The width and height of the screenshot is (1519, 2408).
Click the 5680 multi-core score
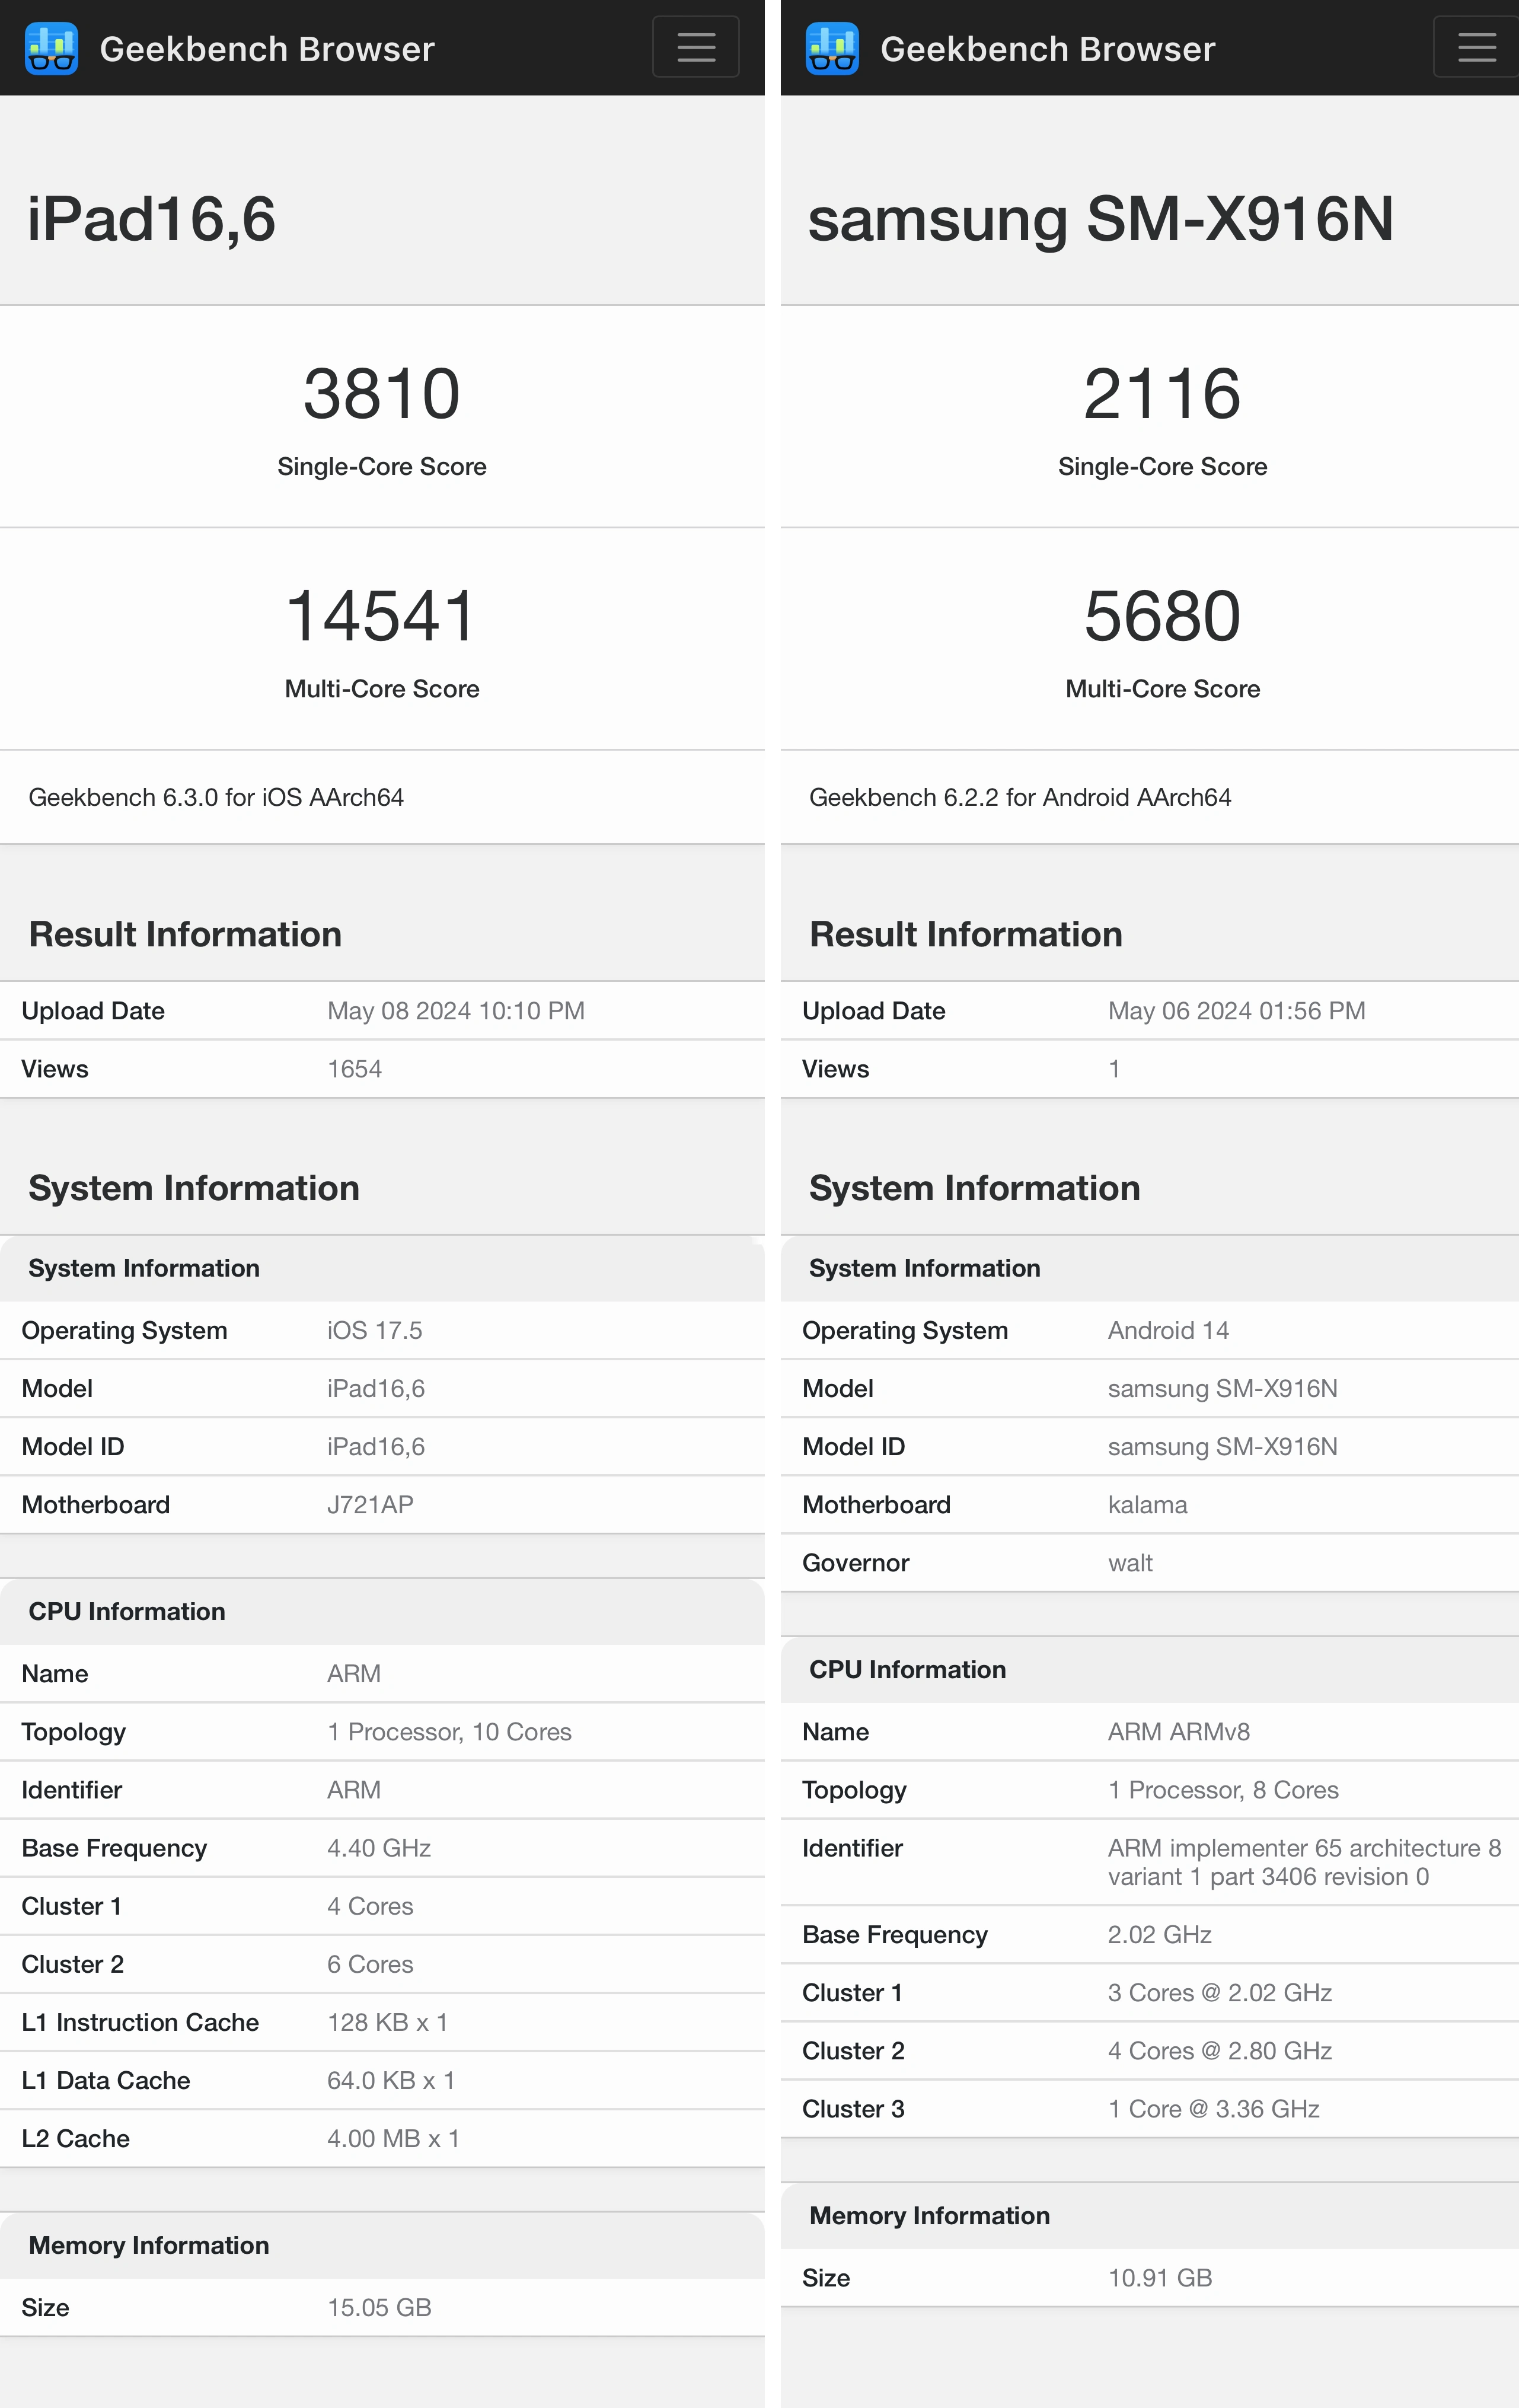[1162, 616]
